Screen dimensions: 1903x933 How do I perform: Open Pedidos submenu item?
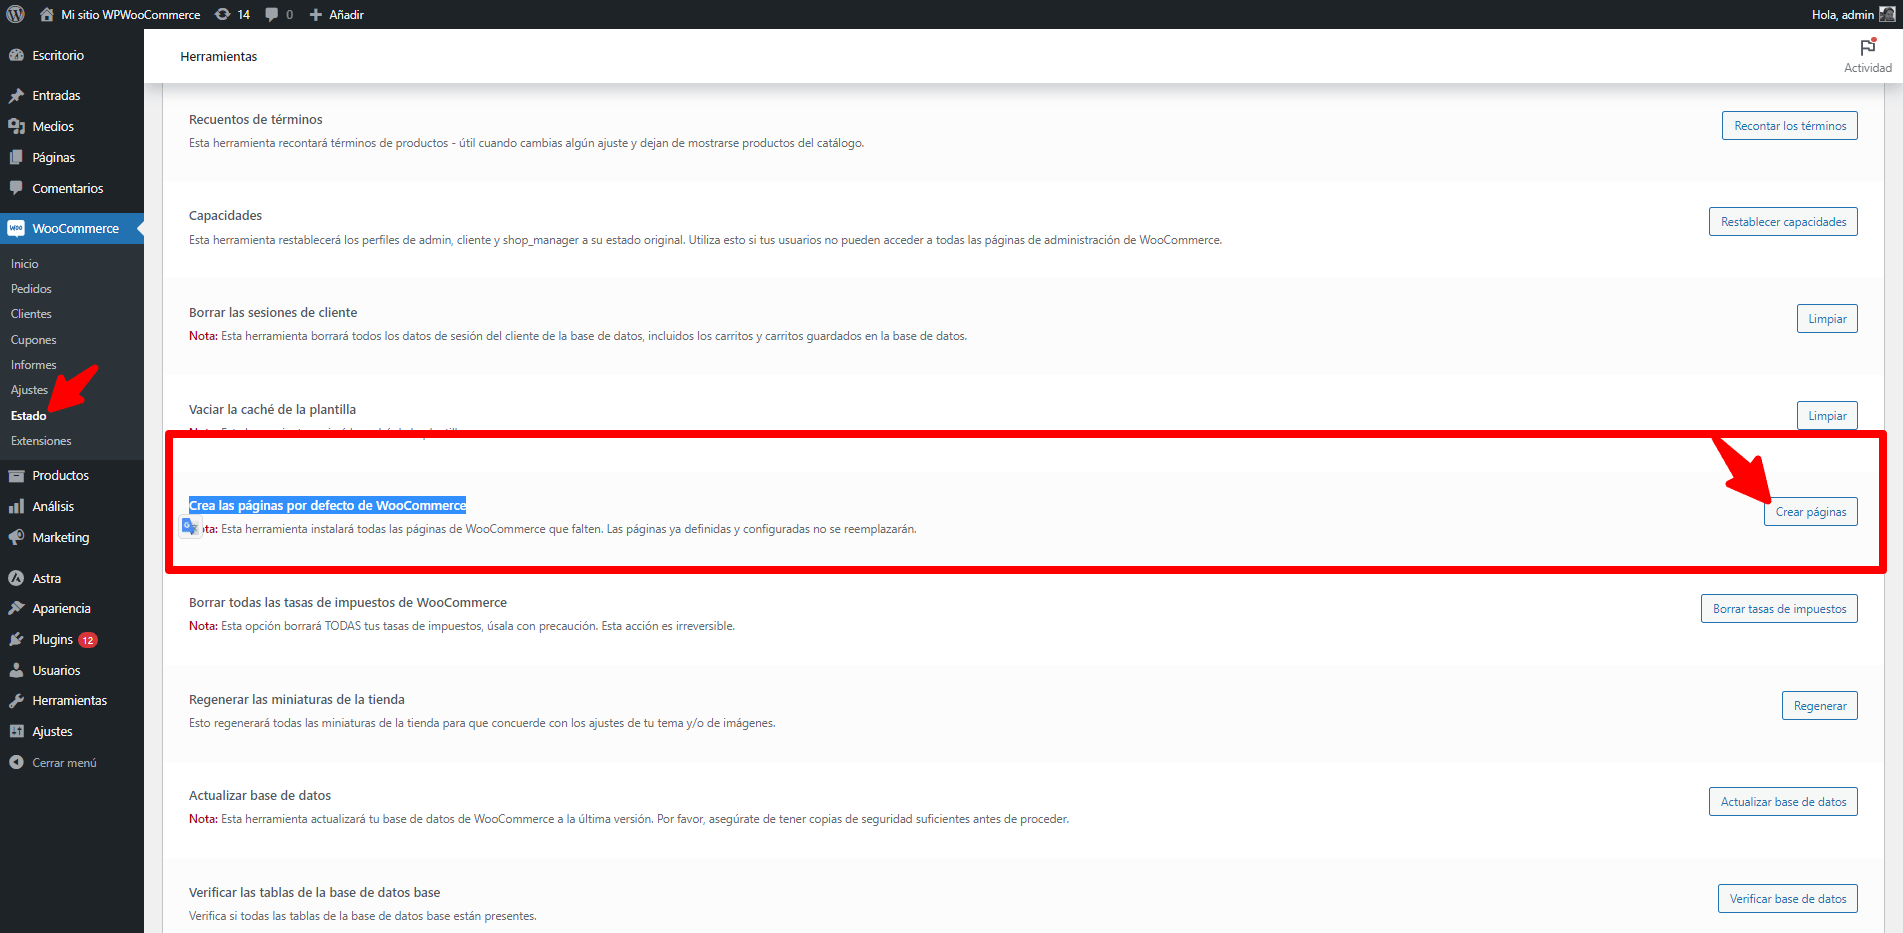pos(31,289)
